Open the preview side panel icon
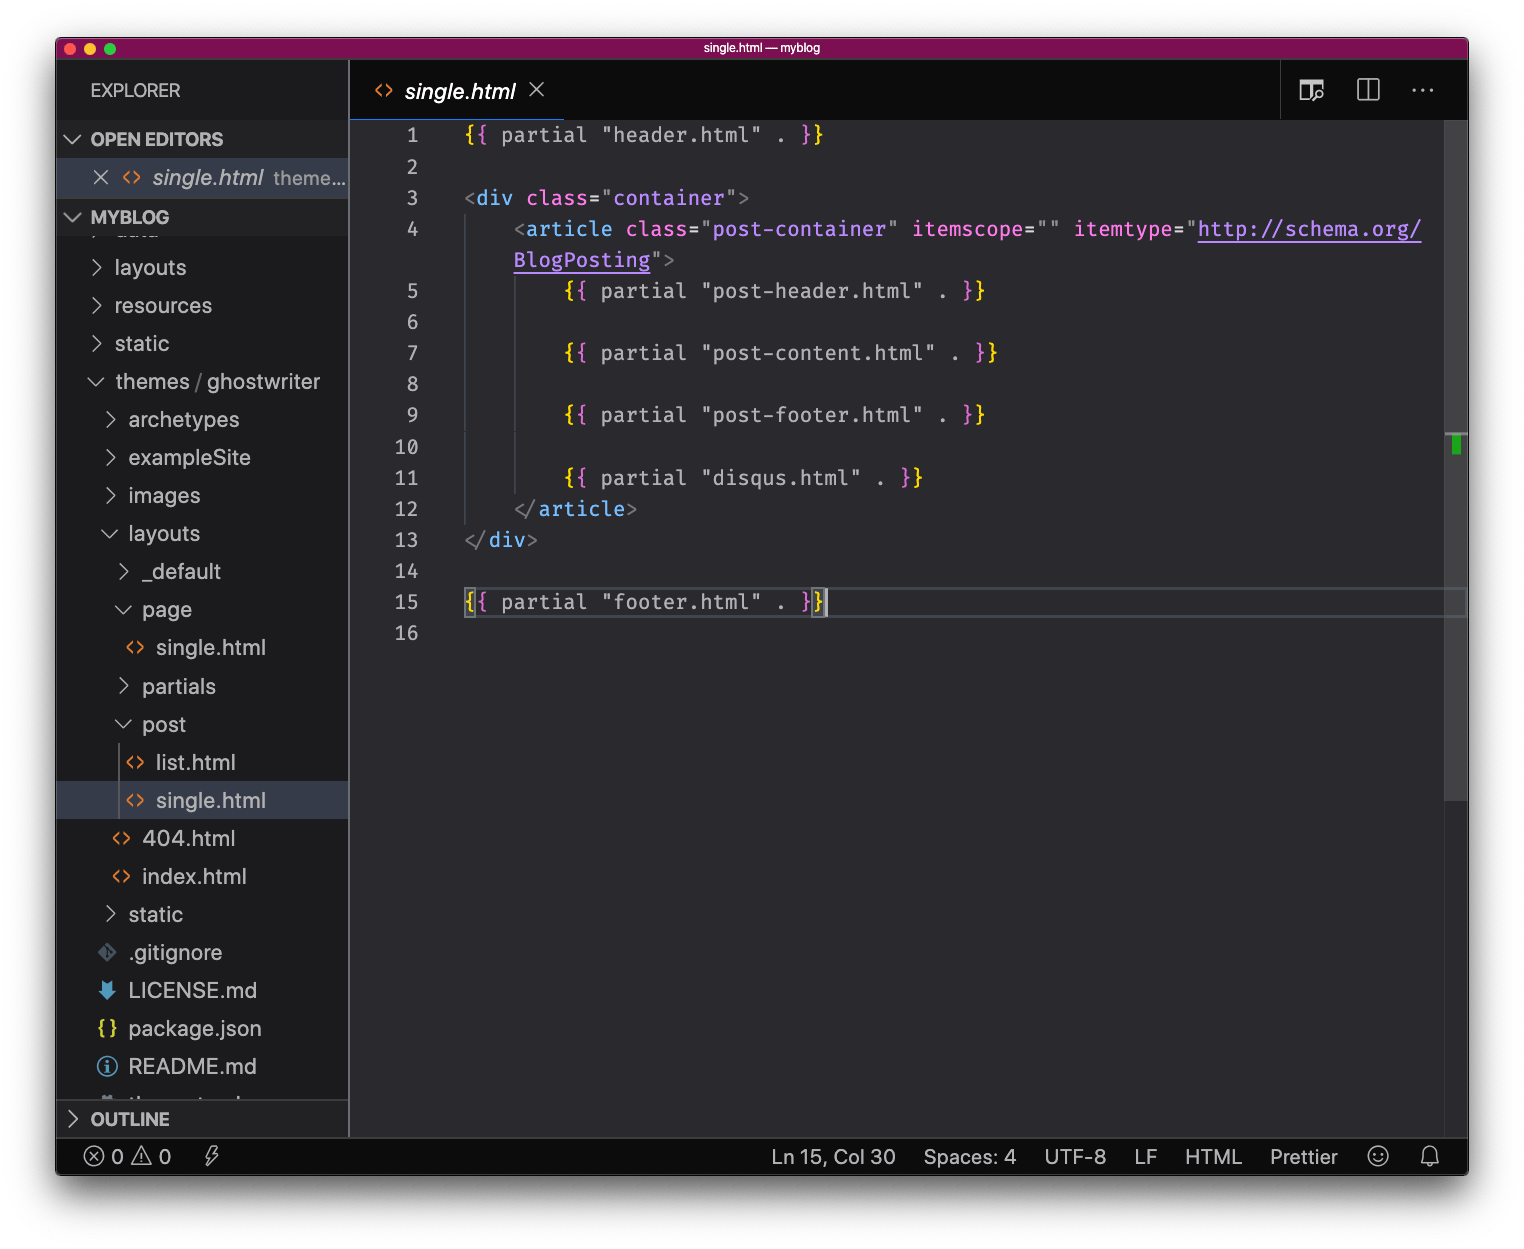Image resolution: width=1524 pixels, height=1249 pixels. coord(1311,90)
